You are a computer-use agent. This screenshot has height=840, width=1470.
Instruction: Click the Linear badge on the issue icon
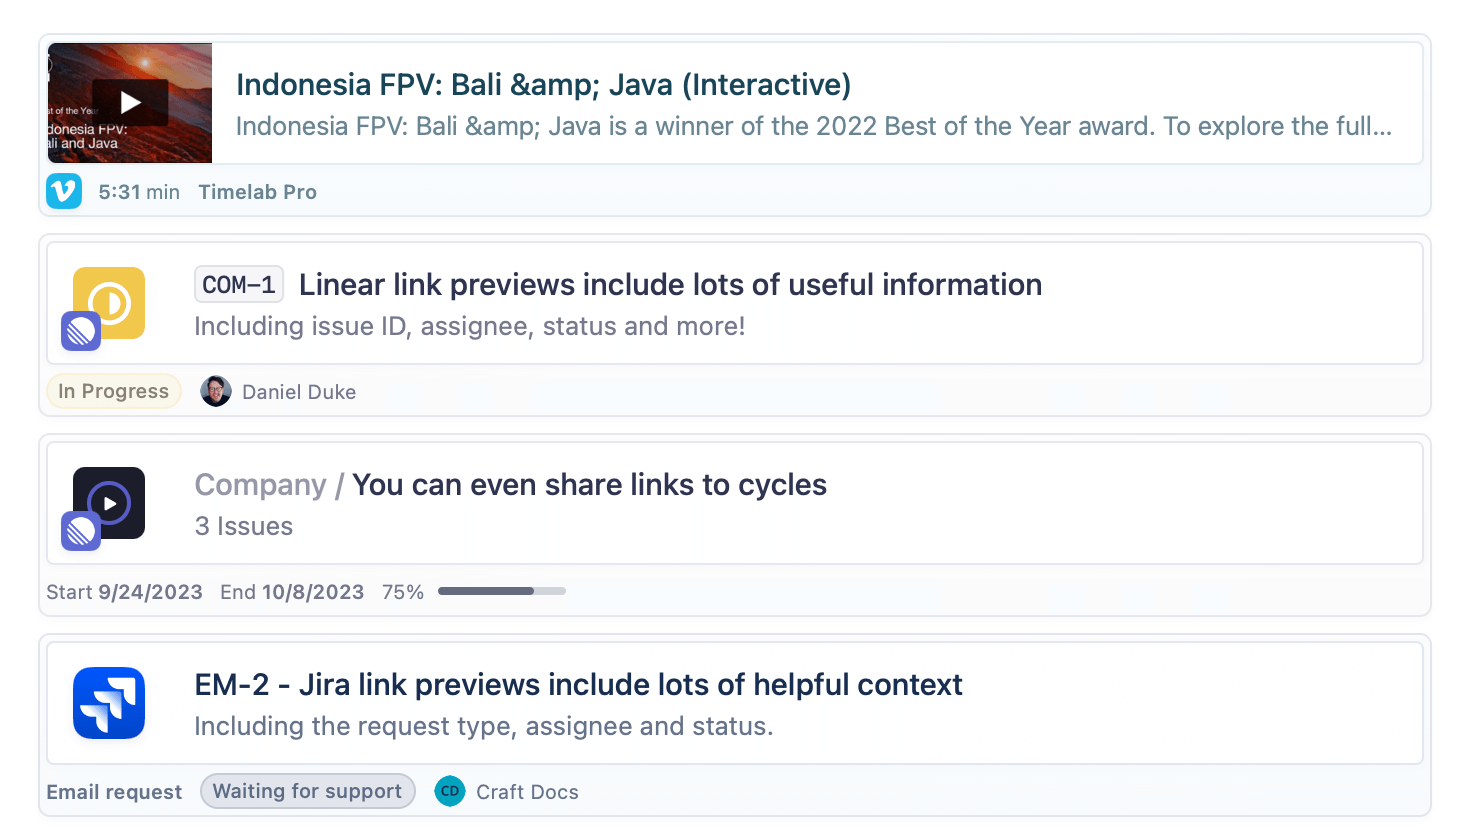(x=81, y=331)
